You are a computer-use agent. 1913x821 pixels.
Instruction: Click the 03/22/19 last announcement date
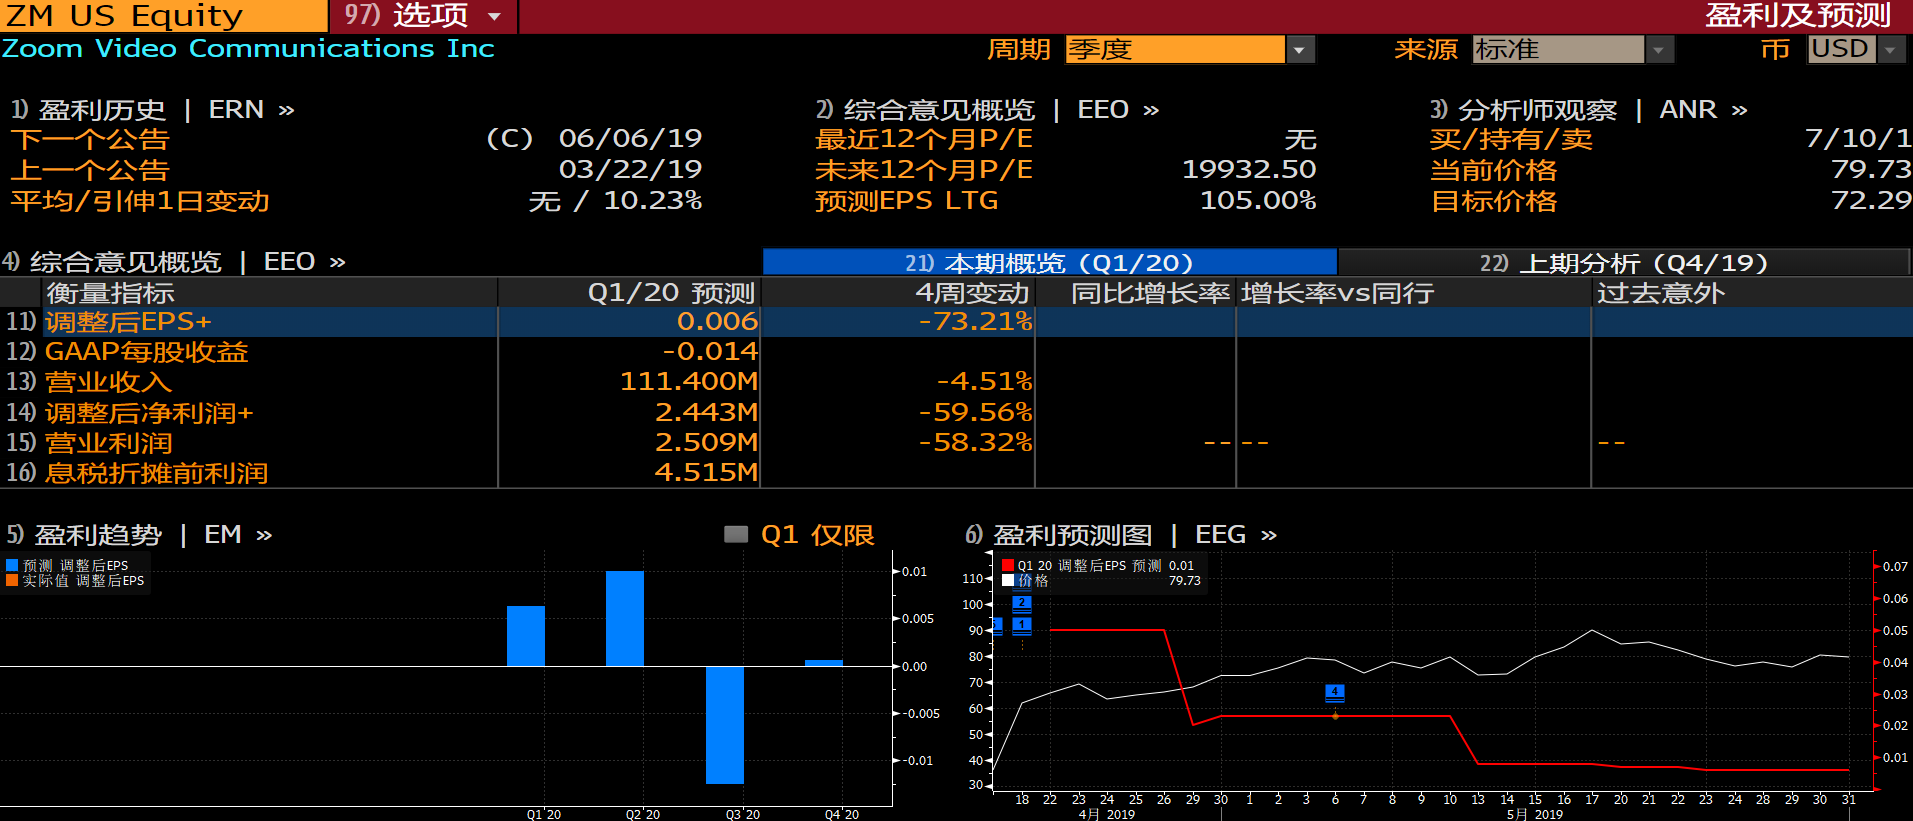630,170
